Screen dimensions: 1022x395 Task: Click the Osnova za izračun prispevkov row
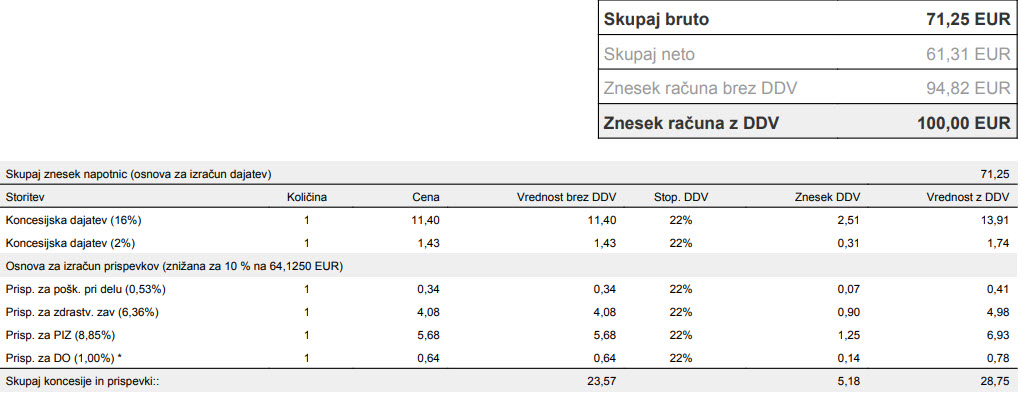508,266
